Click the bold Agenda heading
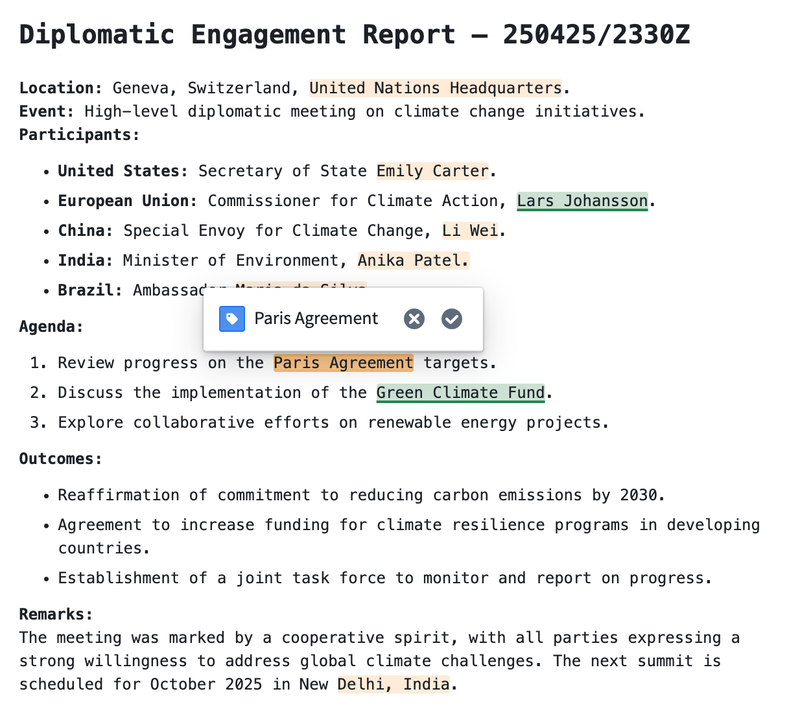Screen dimensions: 800x709 (x=51, y=326)
